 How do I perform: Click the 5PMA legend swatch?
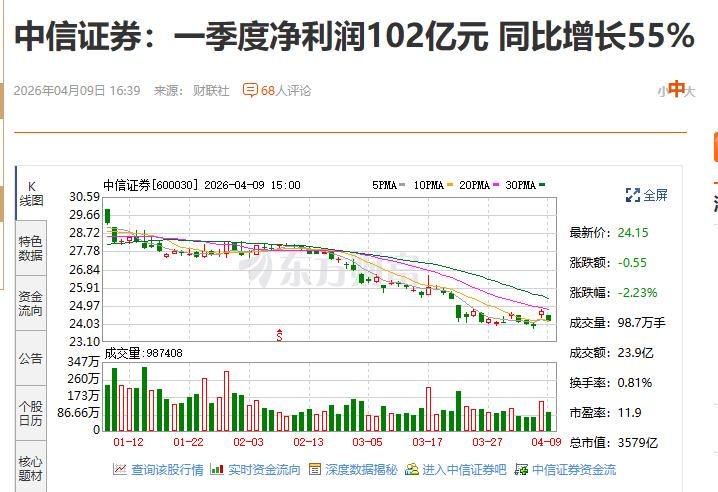click(403, 185)
